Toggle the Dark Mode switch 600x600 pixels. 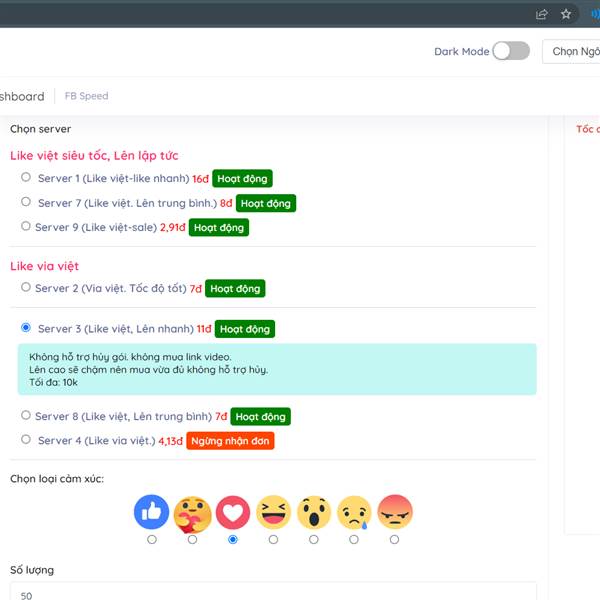511,51
